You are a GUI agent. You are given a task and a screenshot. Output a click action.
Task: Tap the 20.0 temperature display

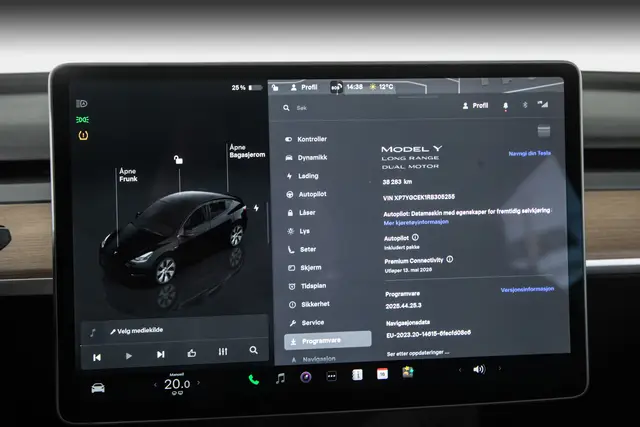point(177,384)
